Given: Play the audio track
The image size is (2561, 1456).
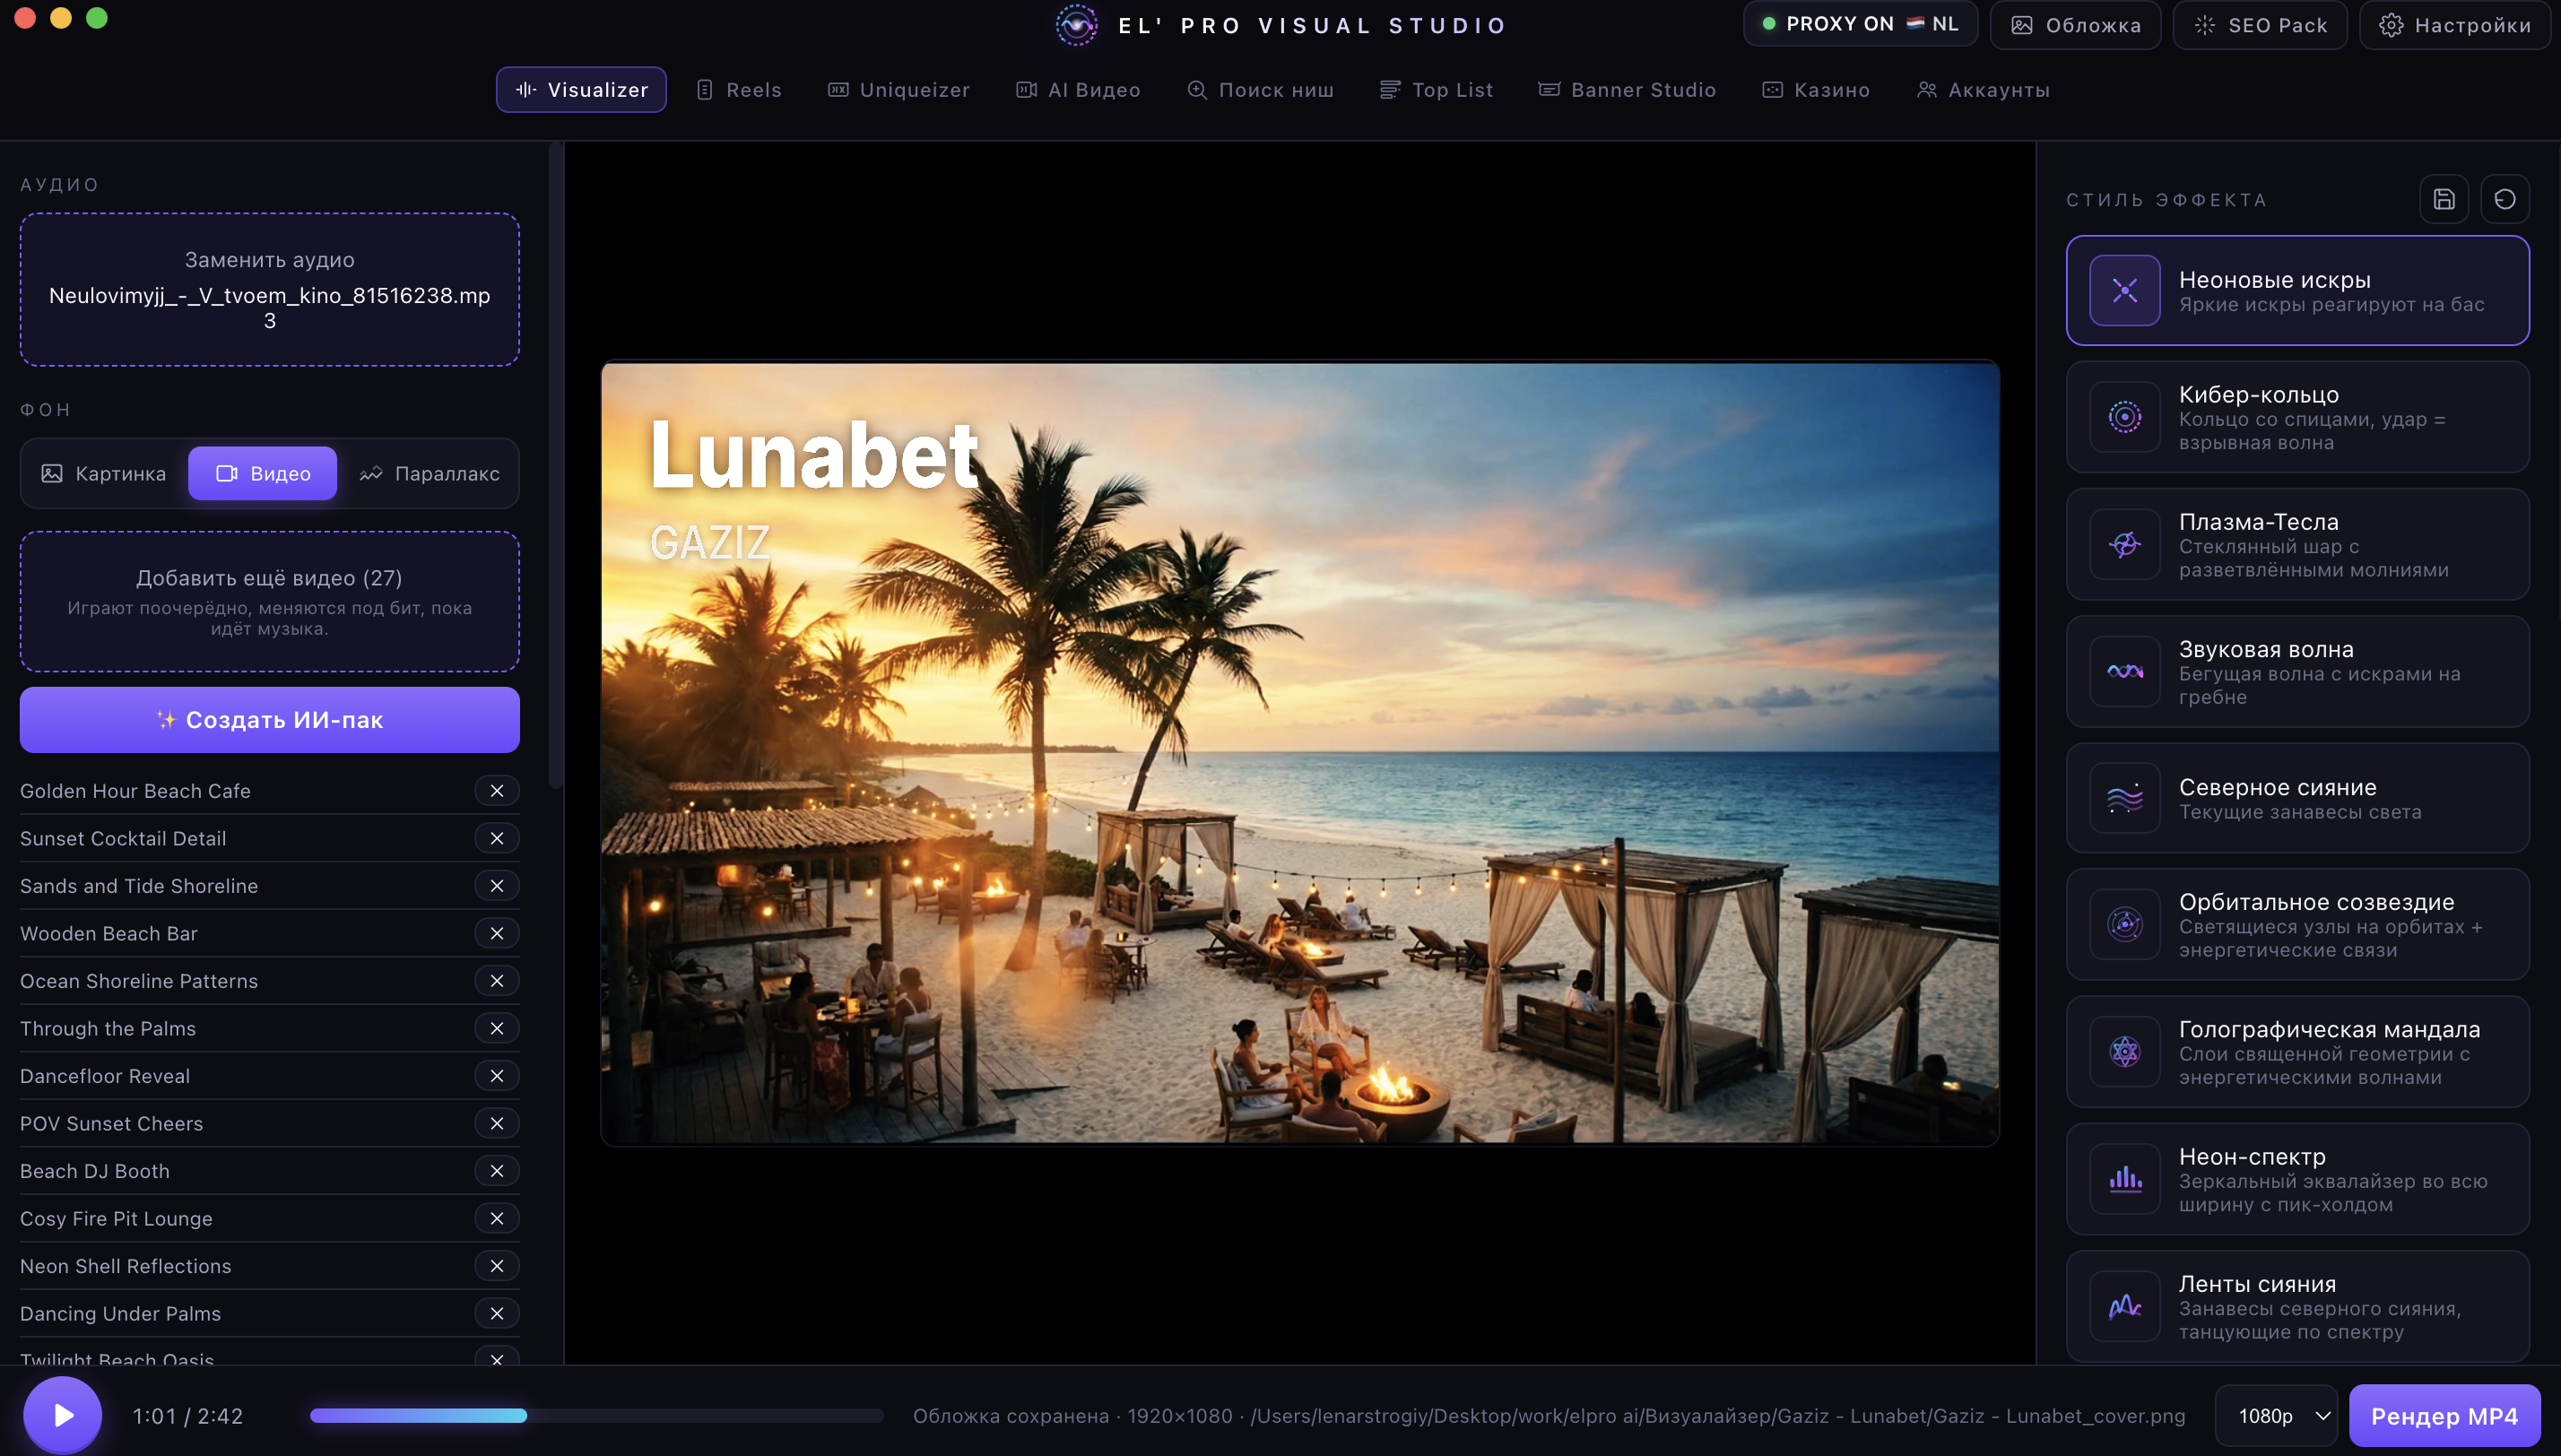Looking at the screenshot, I should click(x=63, y=1416).
